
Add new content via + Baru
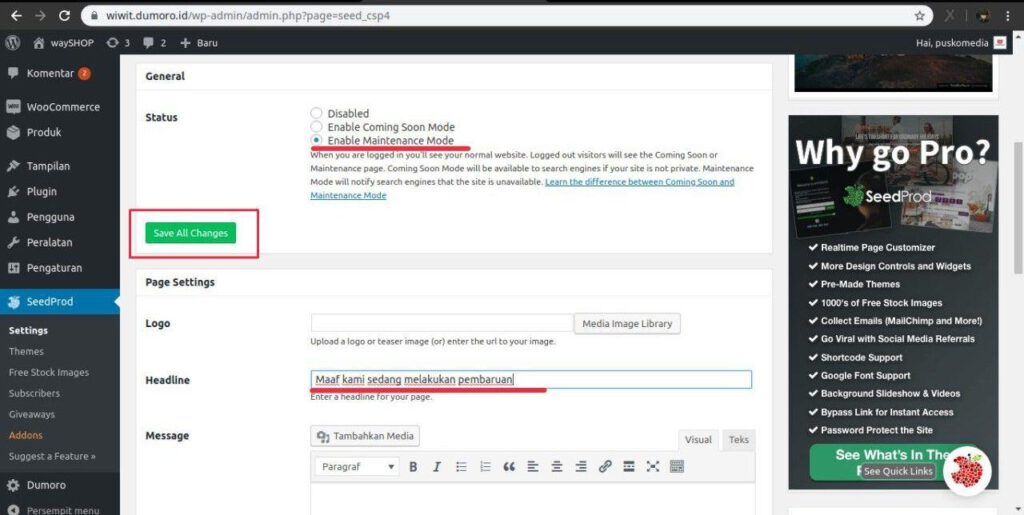click(x=199, y=42)
